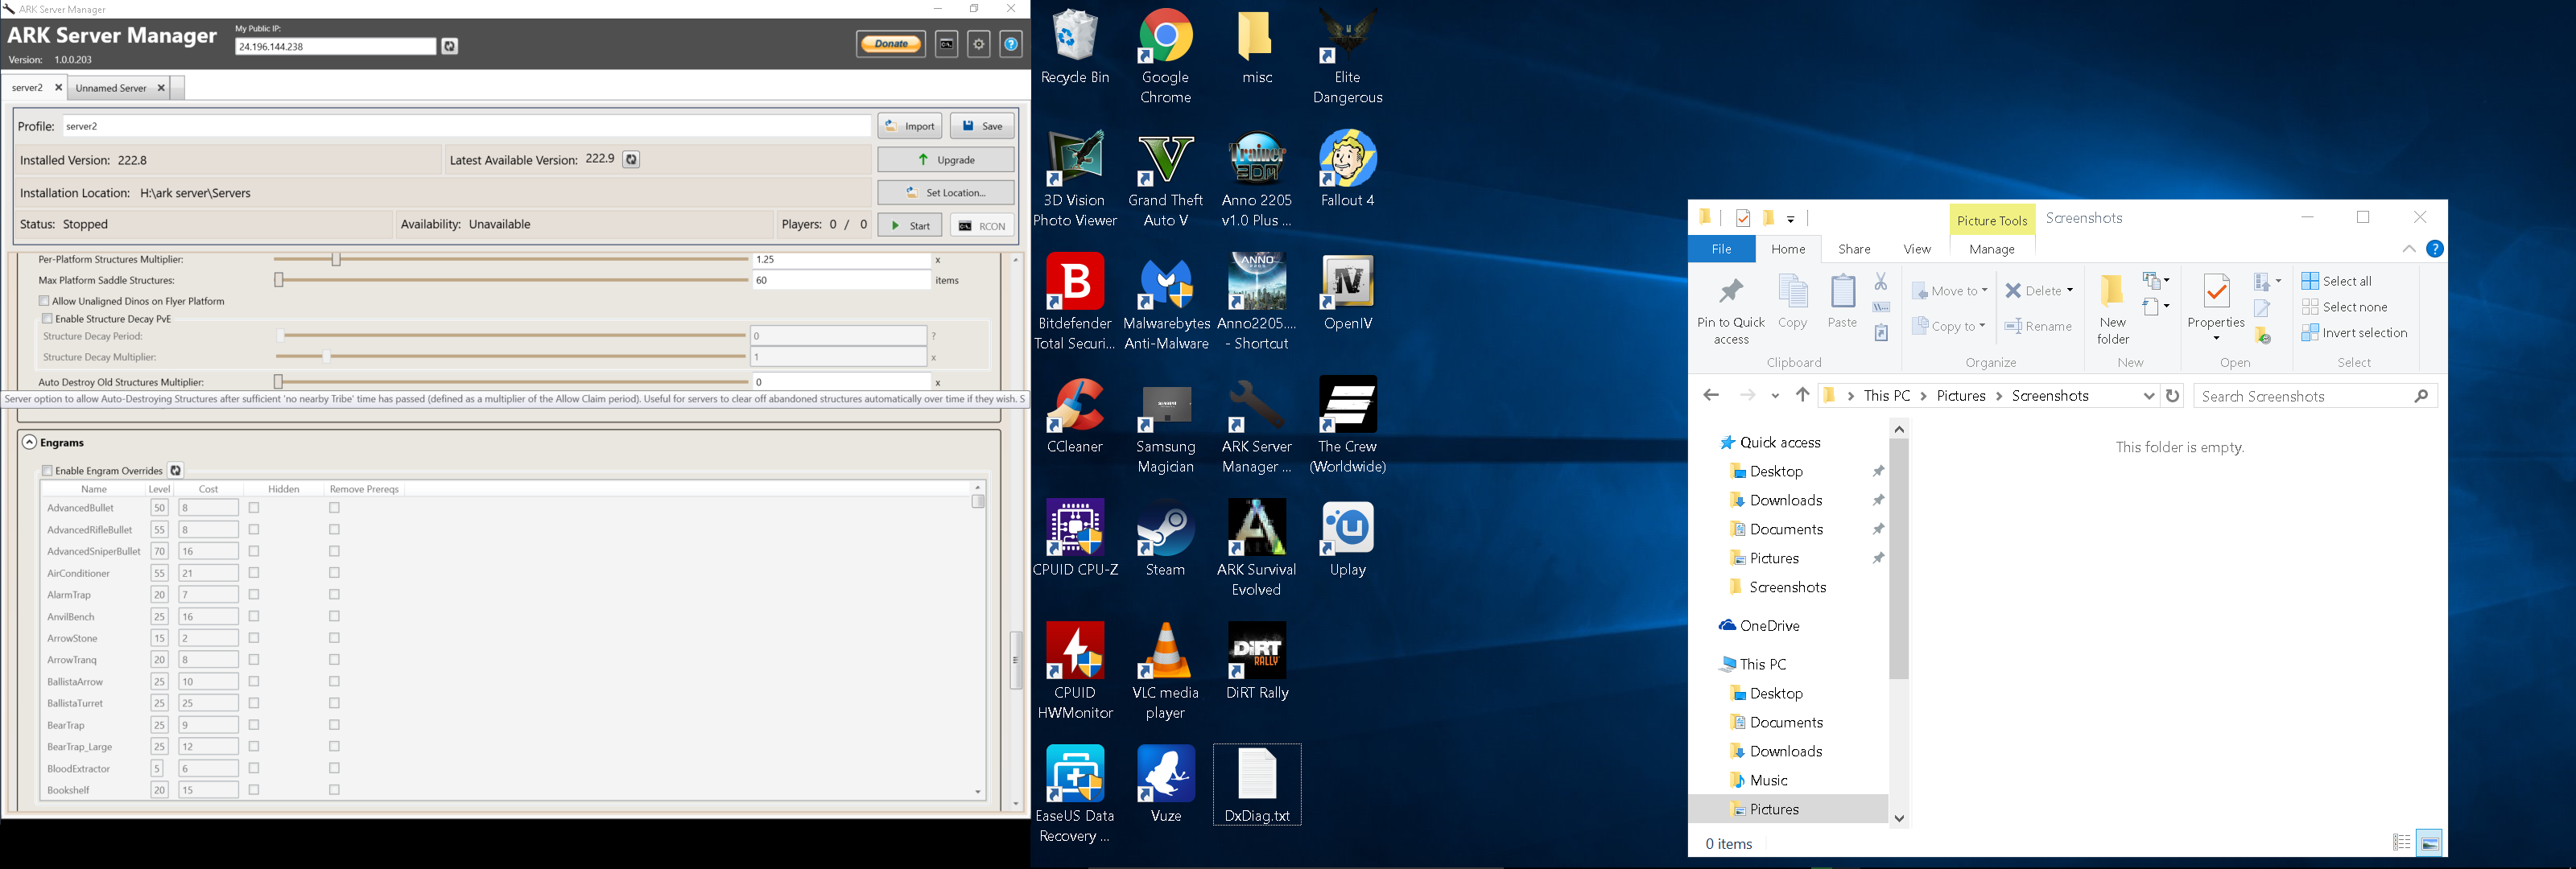Refresh public IP in ARK Server Manager
This screenshot has width=2576, height=869.
click(450, 46)
